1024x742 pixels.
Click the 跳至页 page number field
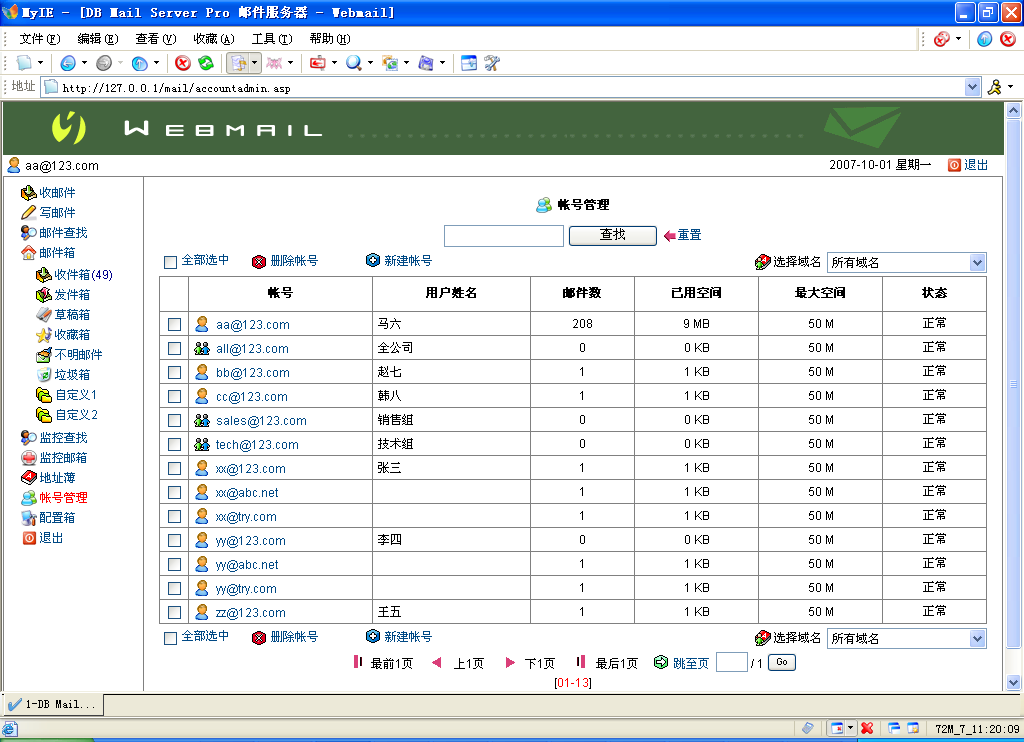731,662
